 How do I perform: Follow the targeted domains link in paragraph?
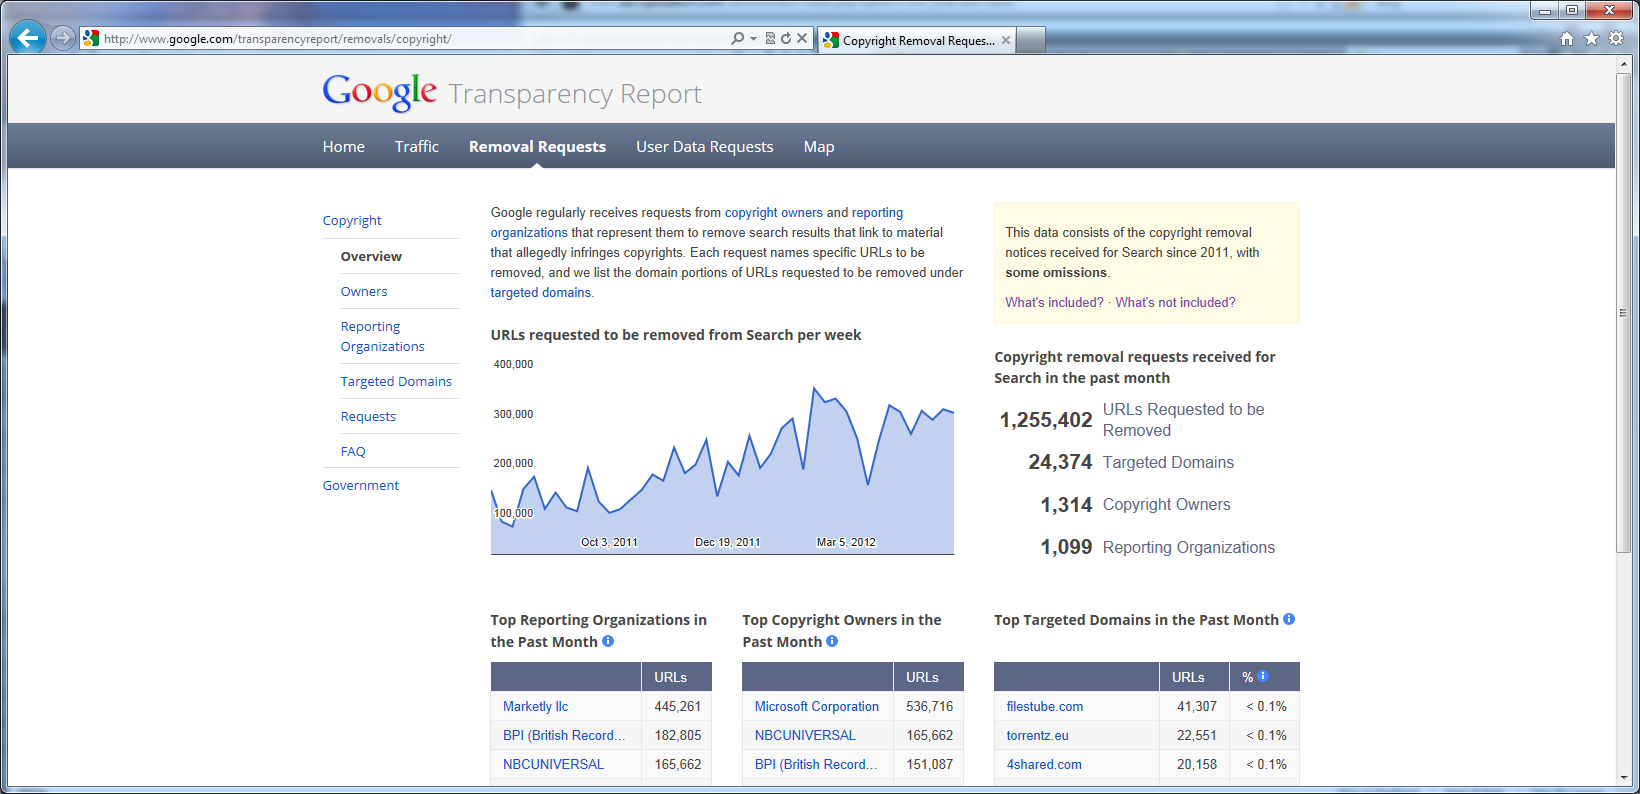540,292
